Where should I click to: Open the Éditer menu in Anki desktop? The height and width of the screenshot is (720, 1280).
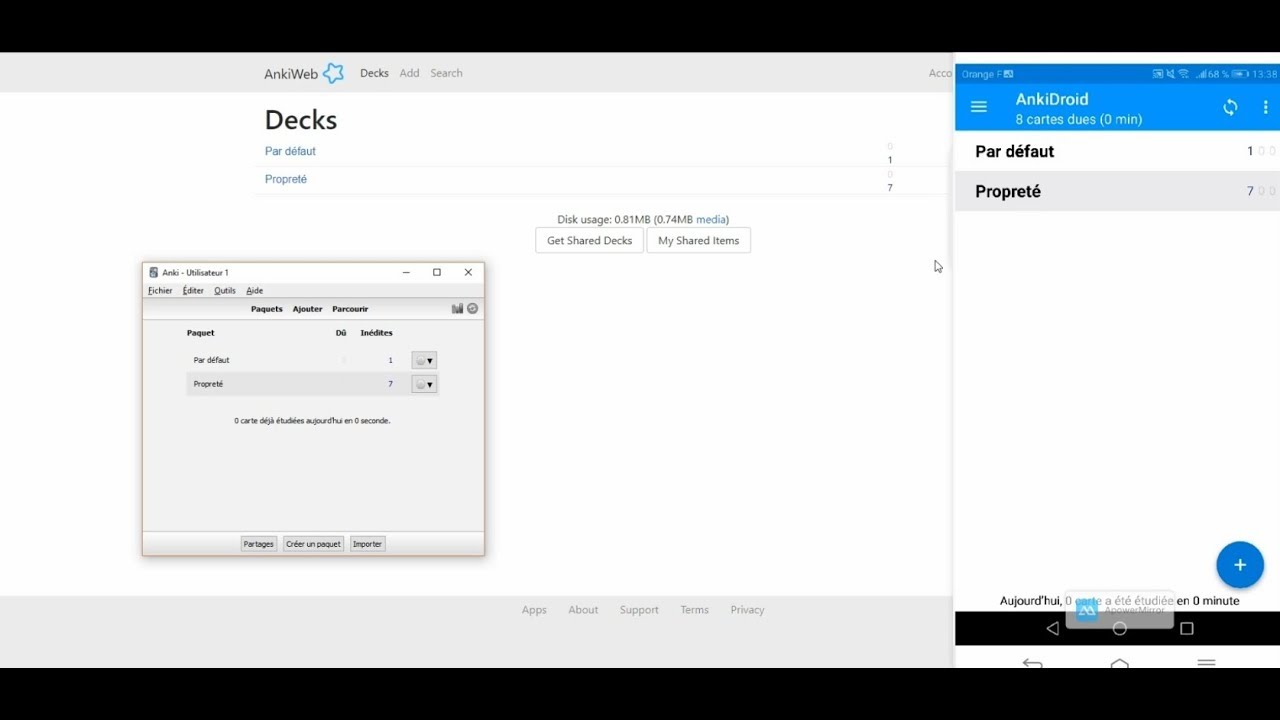point(193,291)
